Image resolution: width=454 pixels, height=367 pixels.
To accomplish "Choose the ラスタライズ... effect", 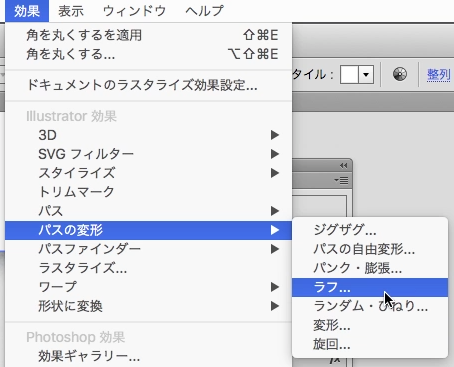I will point(149,268).
